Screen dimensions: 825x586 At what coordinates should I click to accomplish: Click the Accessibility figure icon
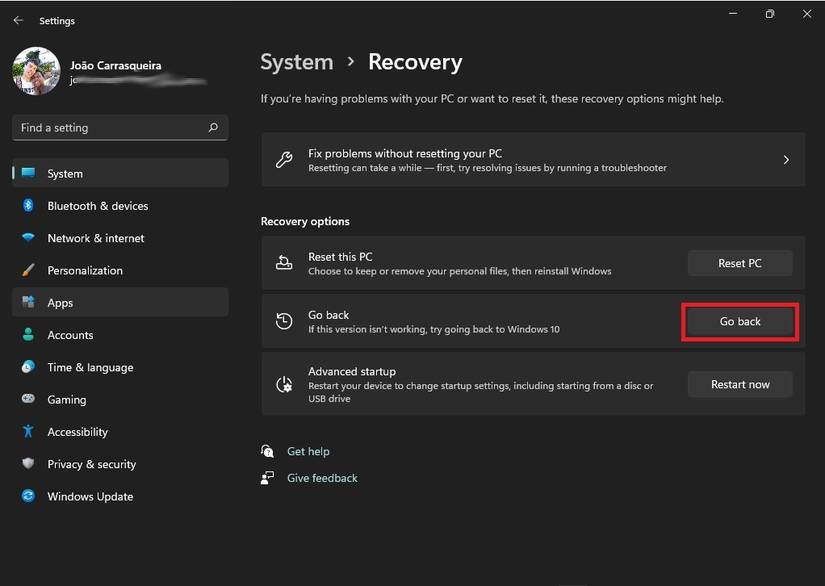(x=28, y=431)
